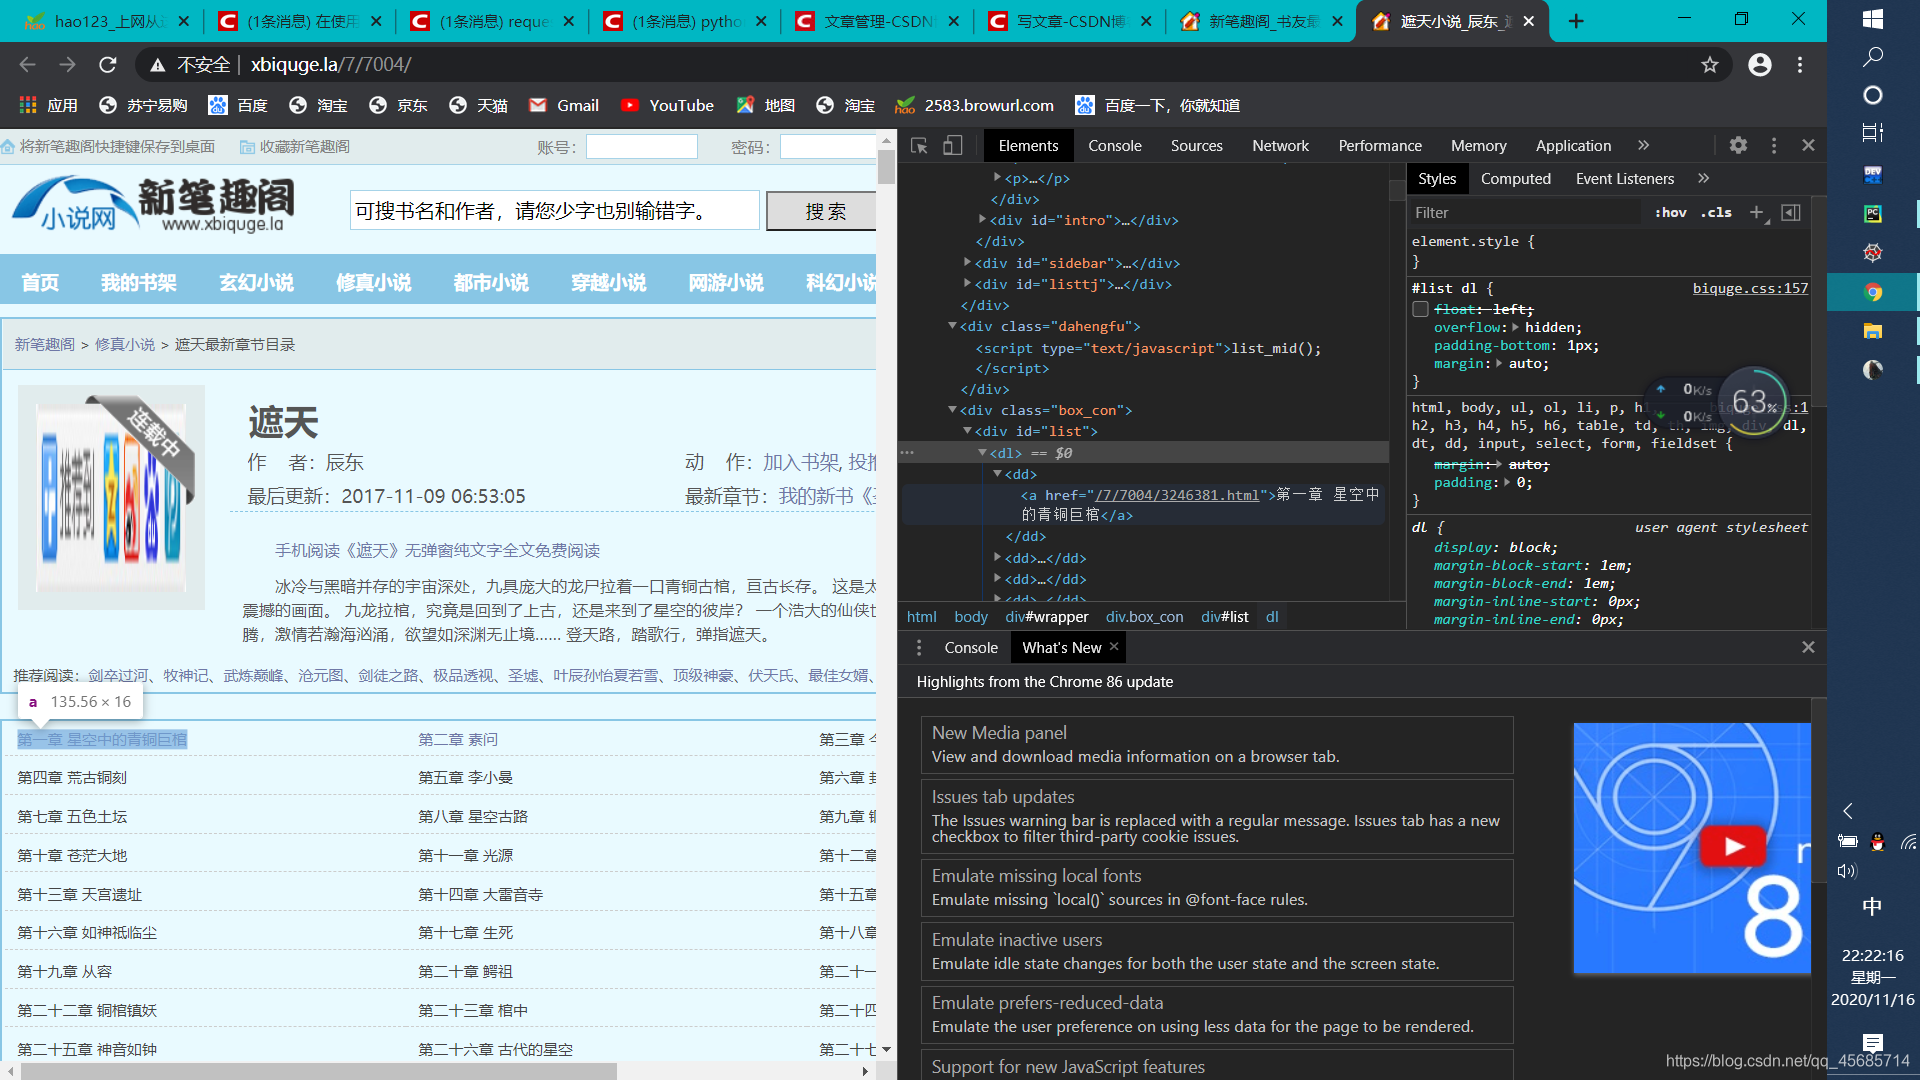Click 修真小说 in the breadcrumb
This screenshot has height=1080, width=1920.
[125, 345]
